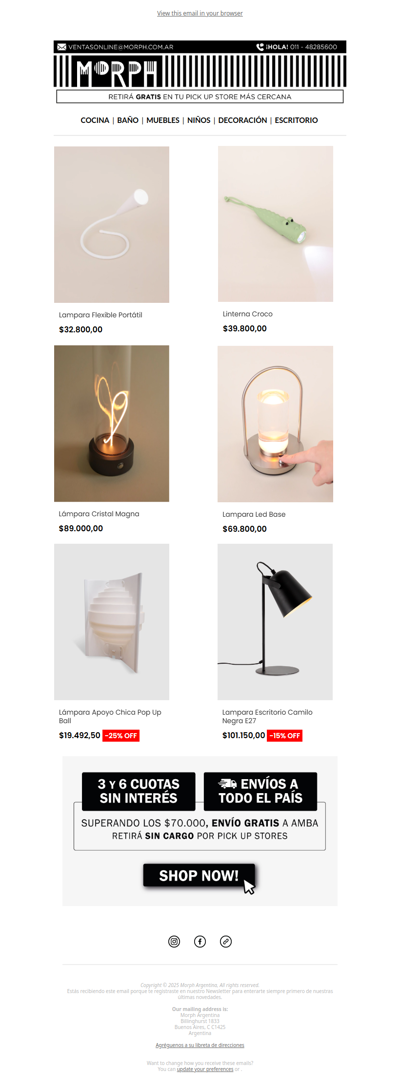400x1087 pixels.
Task: Click the SHOP NOW! button
Action: pyautogui.click(x=200, y=876)
